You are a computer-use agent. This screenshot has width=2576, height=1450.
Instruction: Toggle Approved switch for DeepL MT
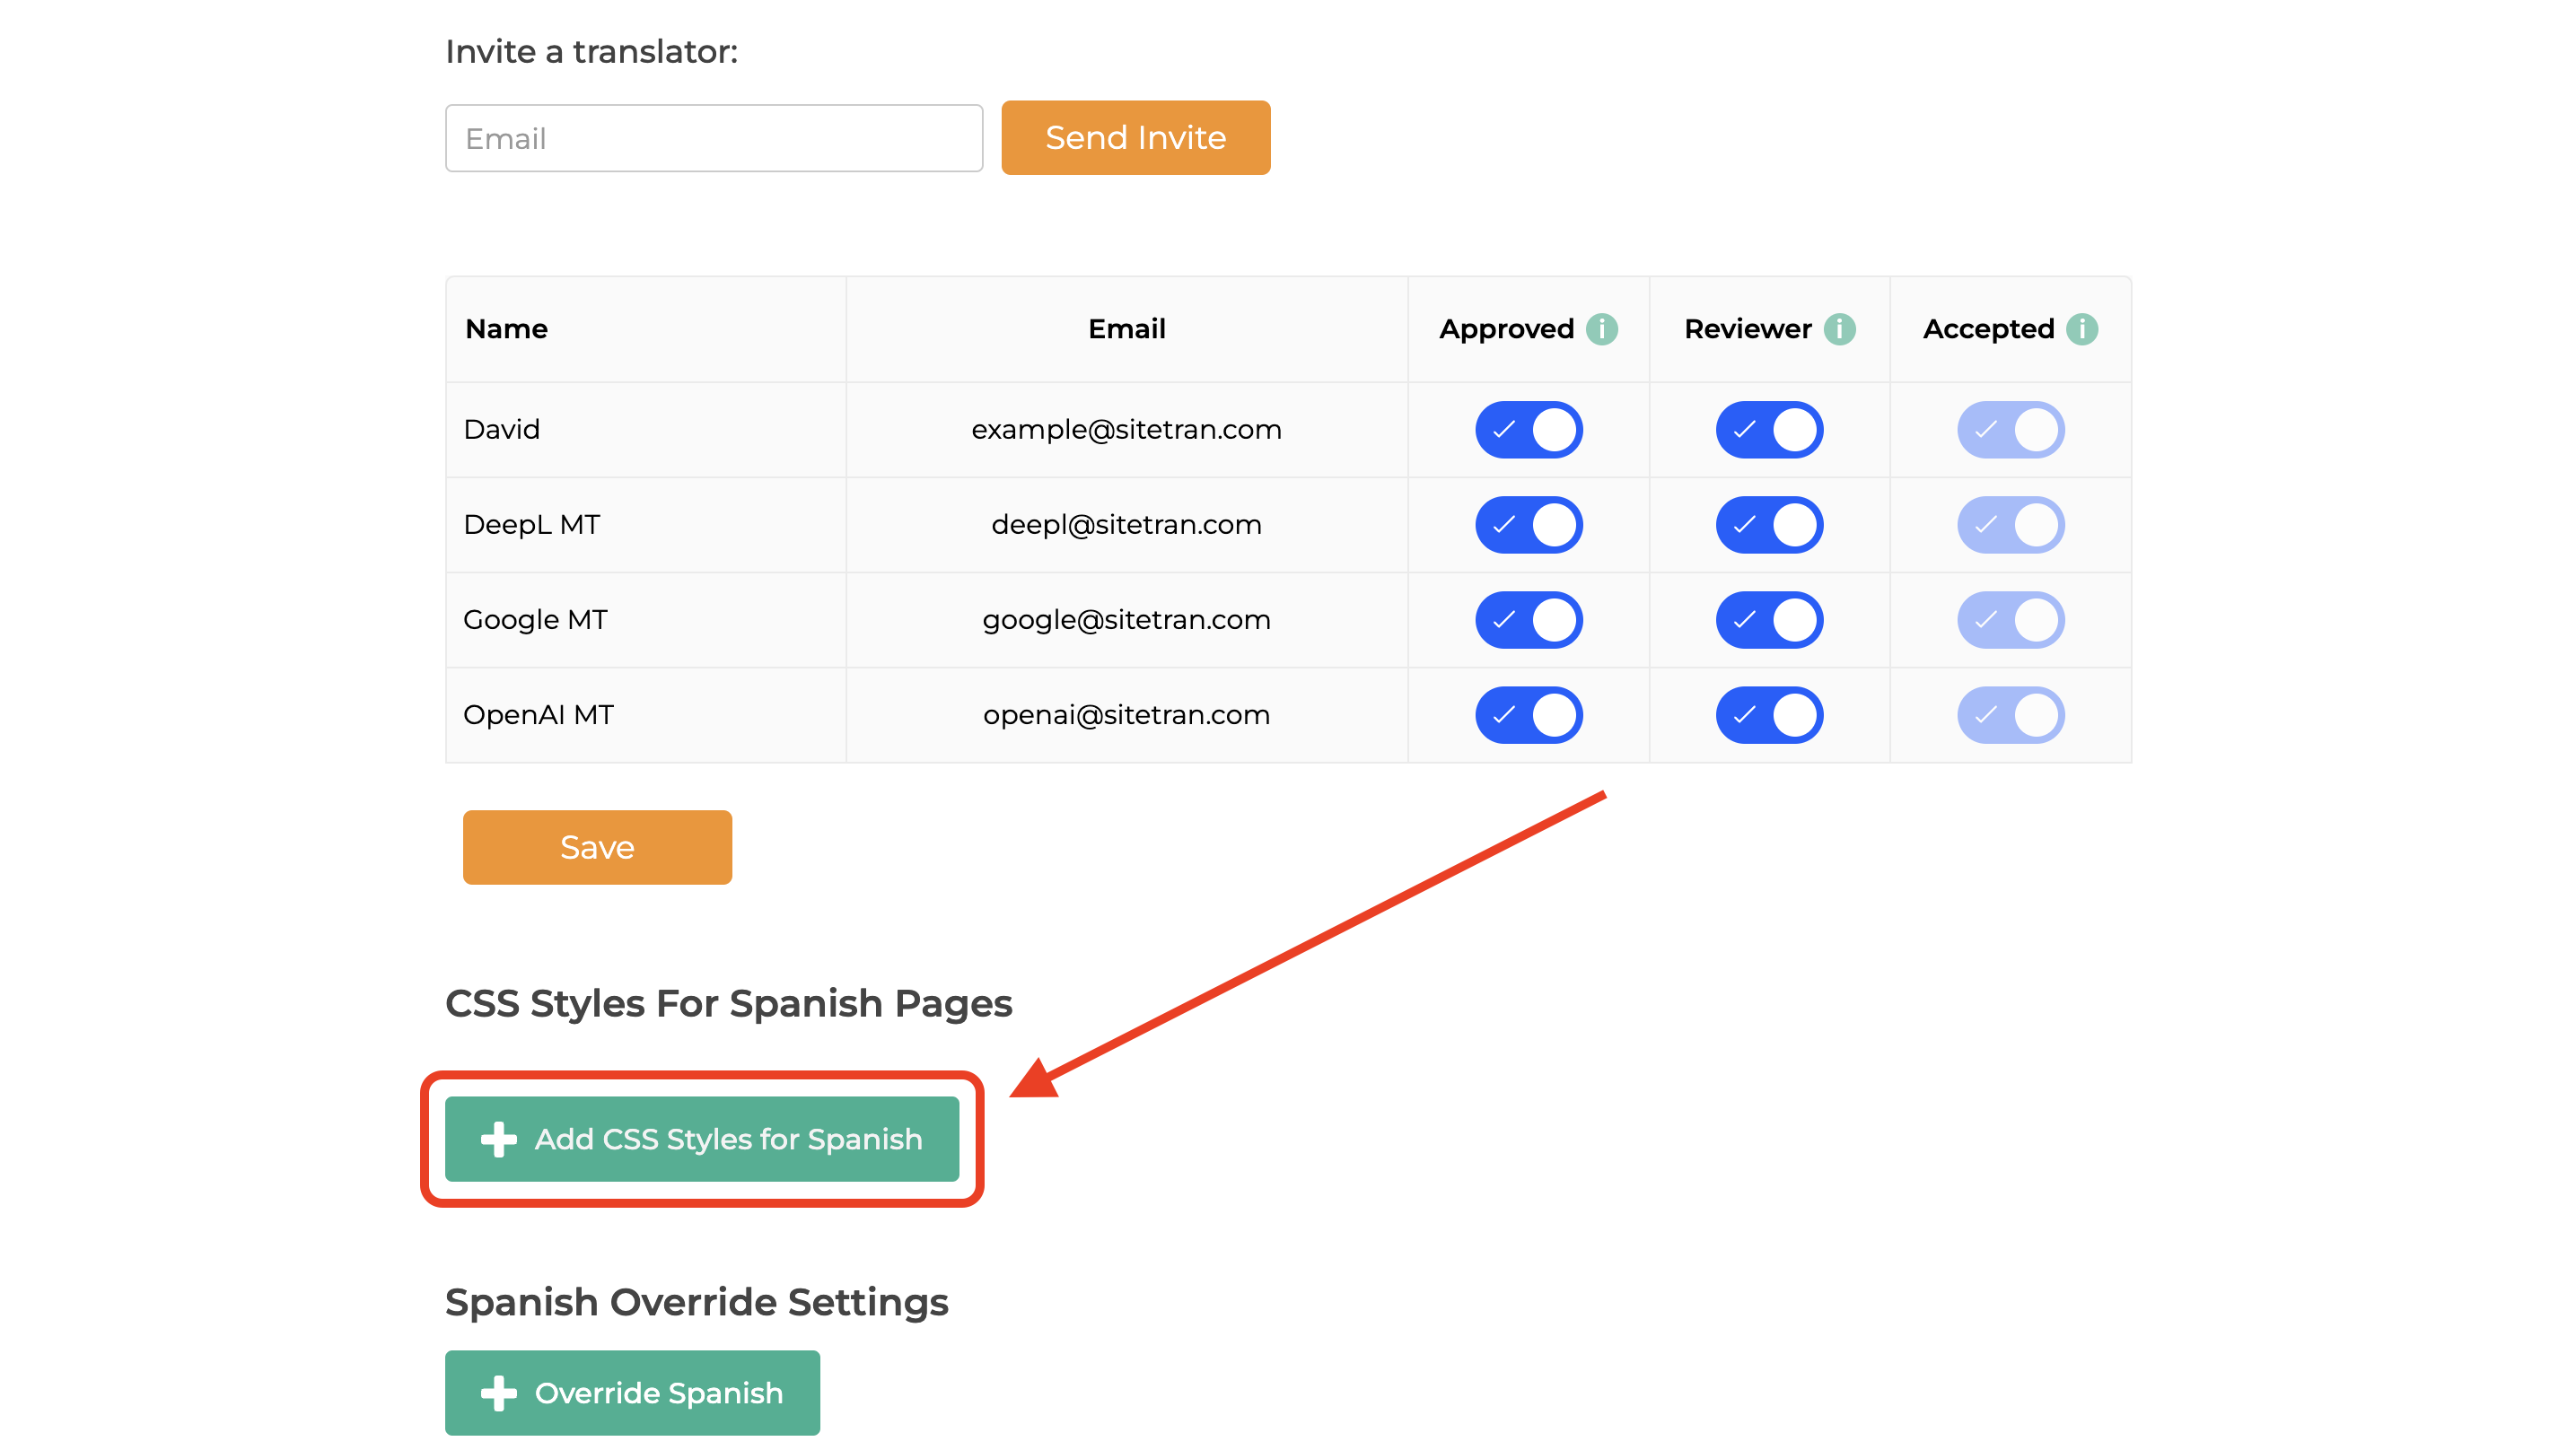pos(1528,525)
